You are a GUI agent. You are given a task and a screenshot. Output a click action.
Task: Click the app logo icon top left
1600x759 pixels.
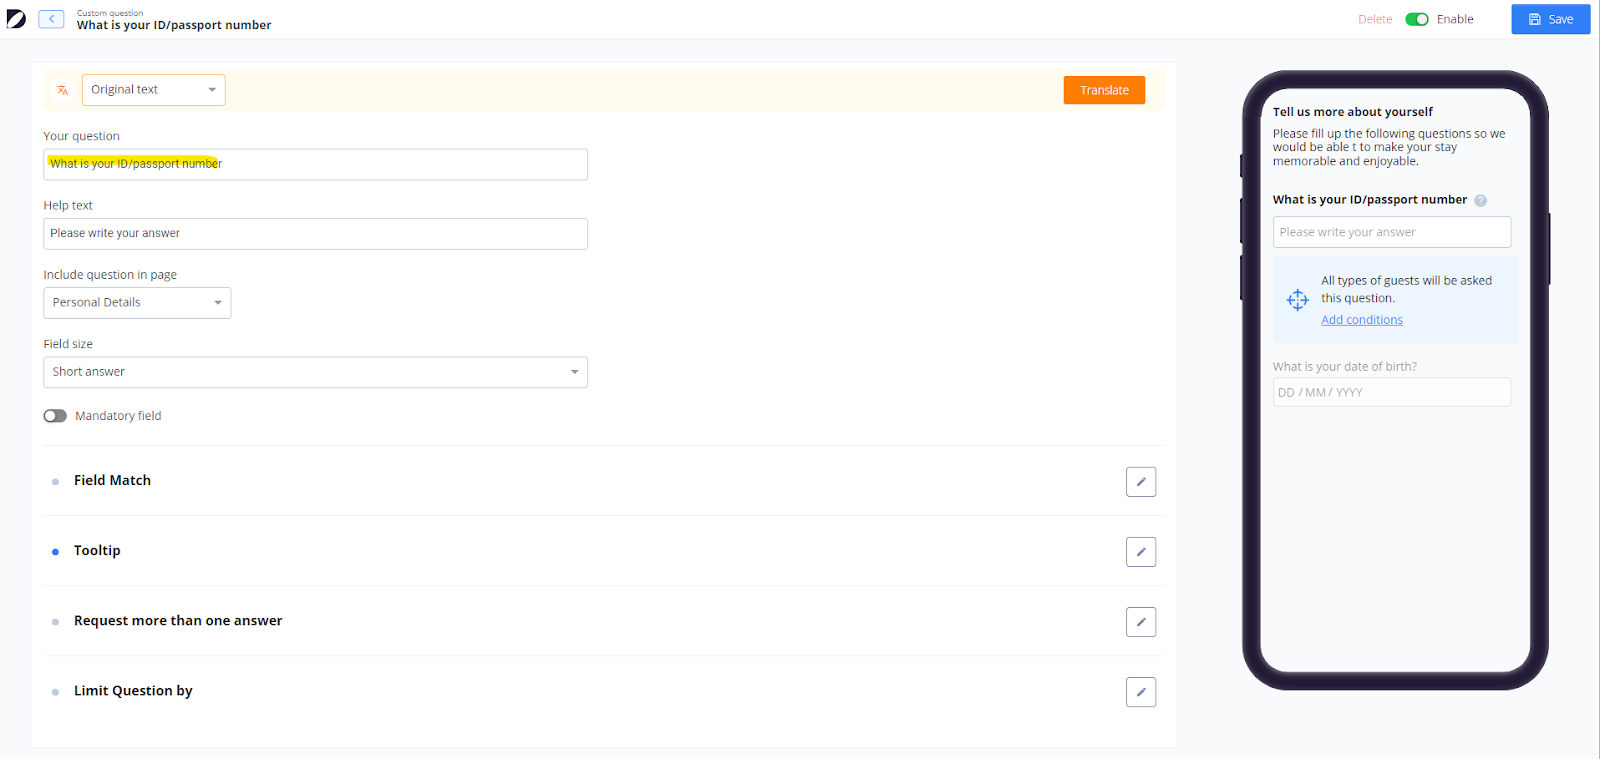(16, 19)
